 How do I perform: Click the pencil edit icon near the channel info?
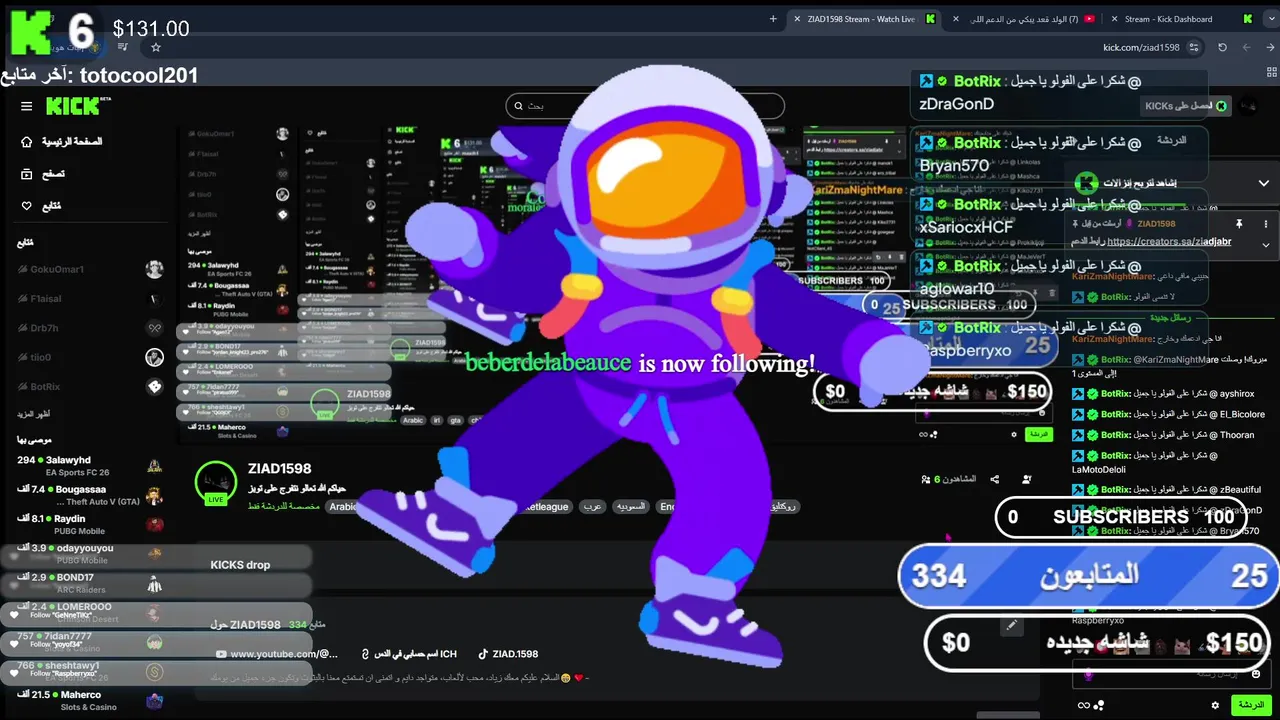1012,625
